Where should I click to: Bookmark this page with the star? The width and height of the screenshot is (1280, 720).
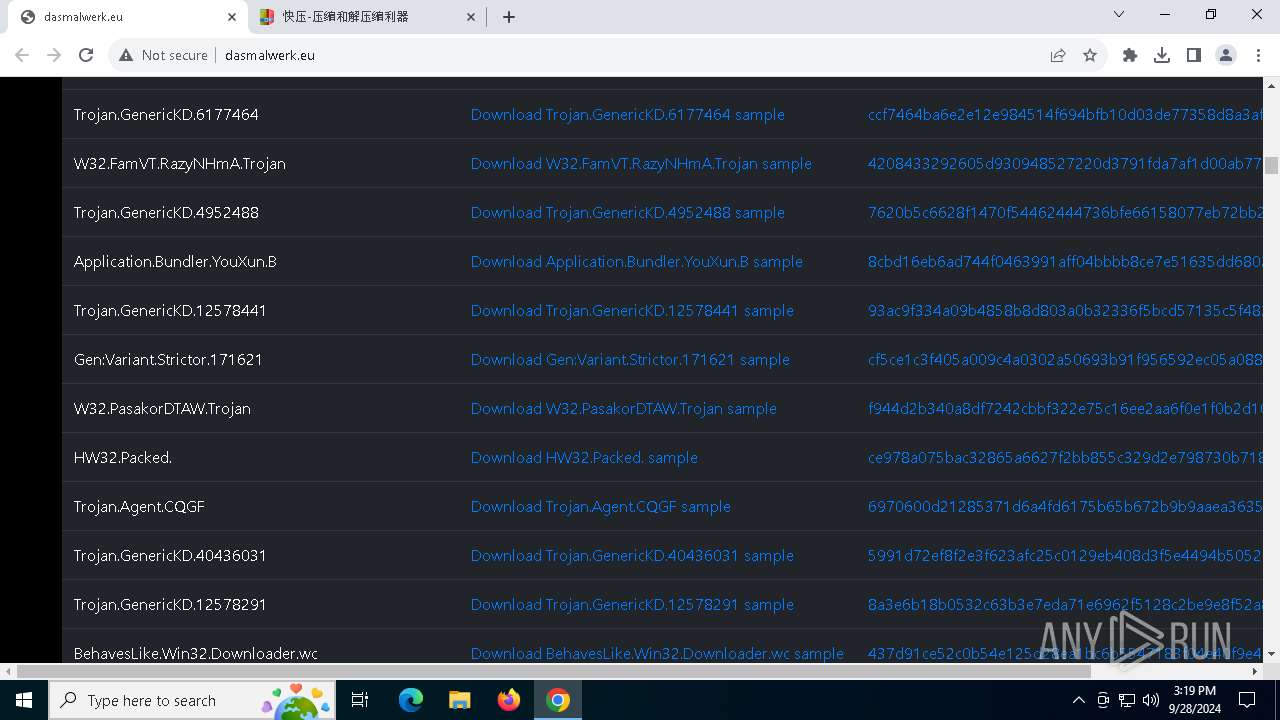(1090, 55)
